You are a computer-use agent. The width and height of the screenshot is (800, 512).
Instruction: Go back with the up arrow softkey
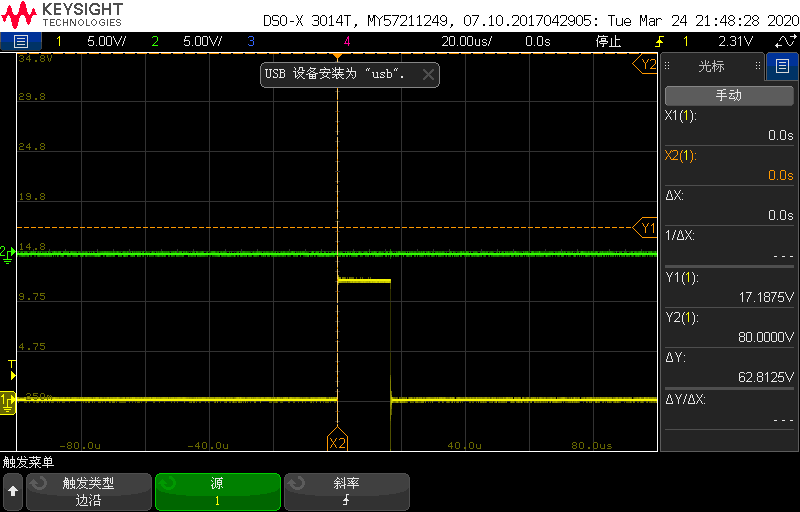pyautogui.click(x=13, y=492)
